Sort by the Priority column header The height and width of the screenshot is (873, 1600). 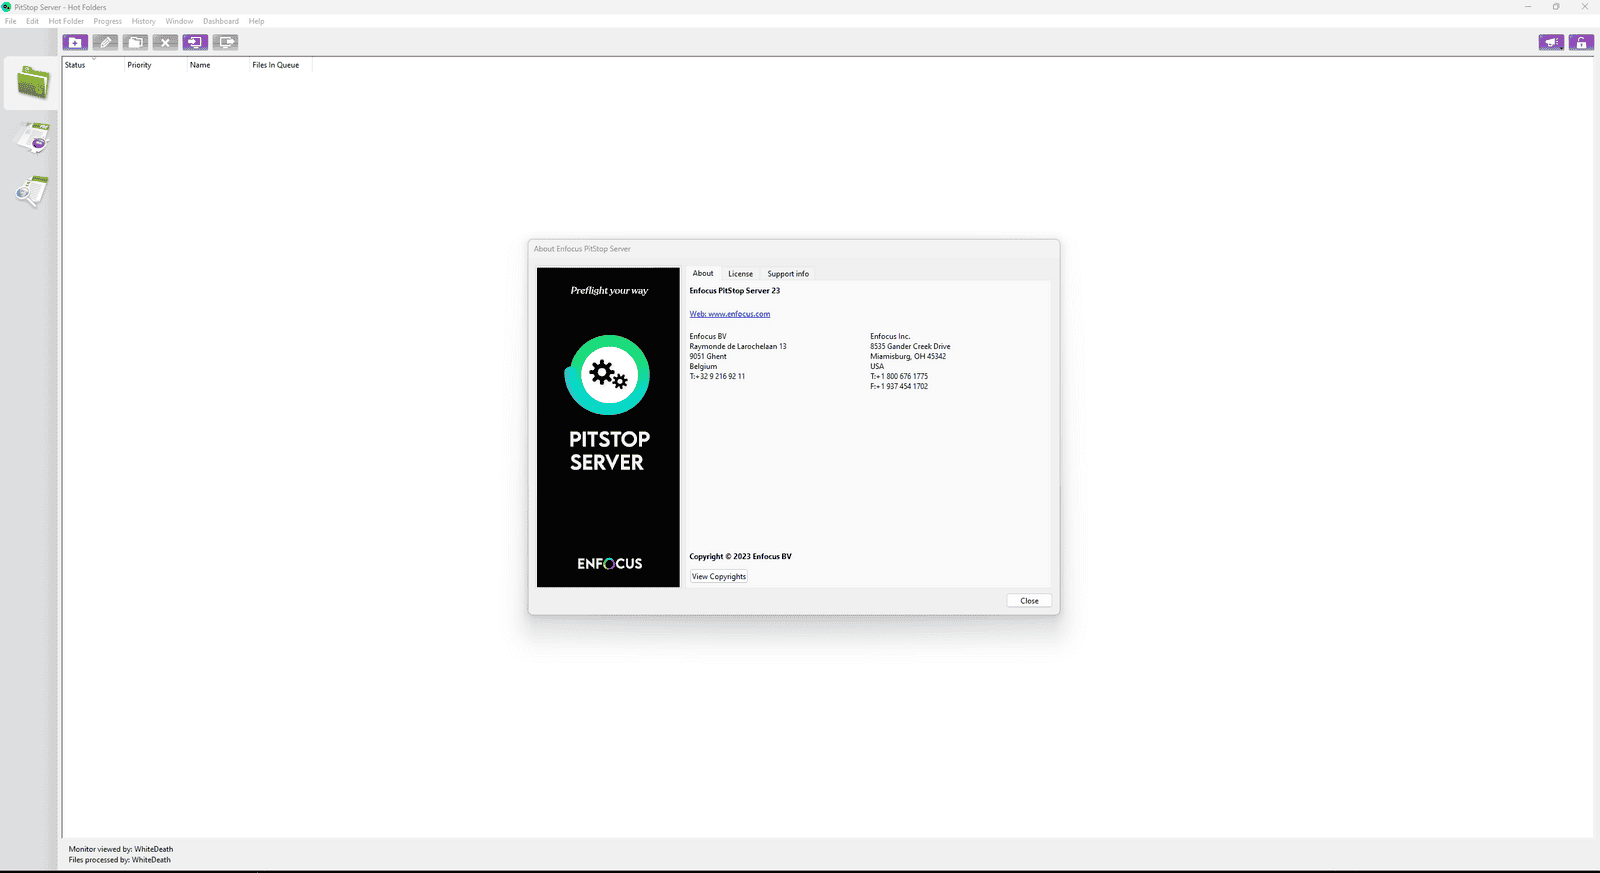tap(156, 65)
